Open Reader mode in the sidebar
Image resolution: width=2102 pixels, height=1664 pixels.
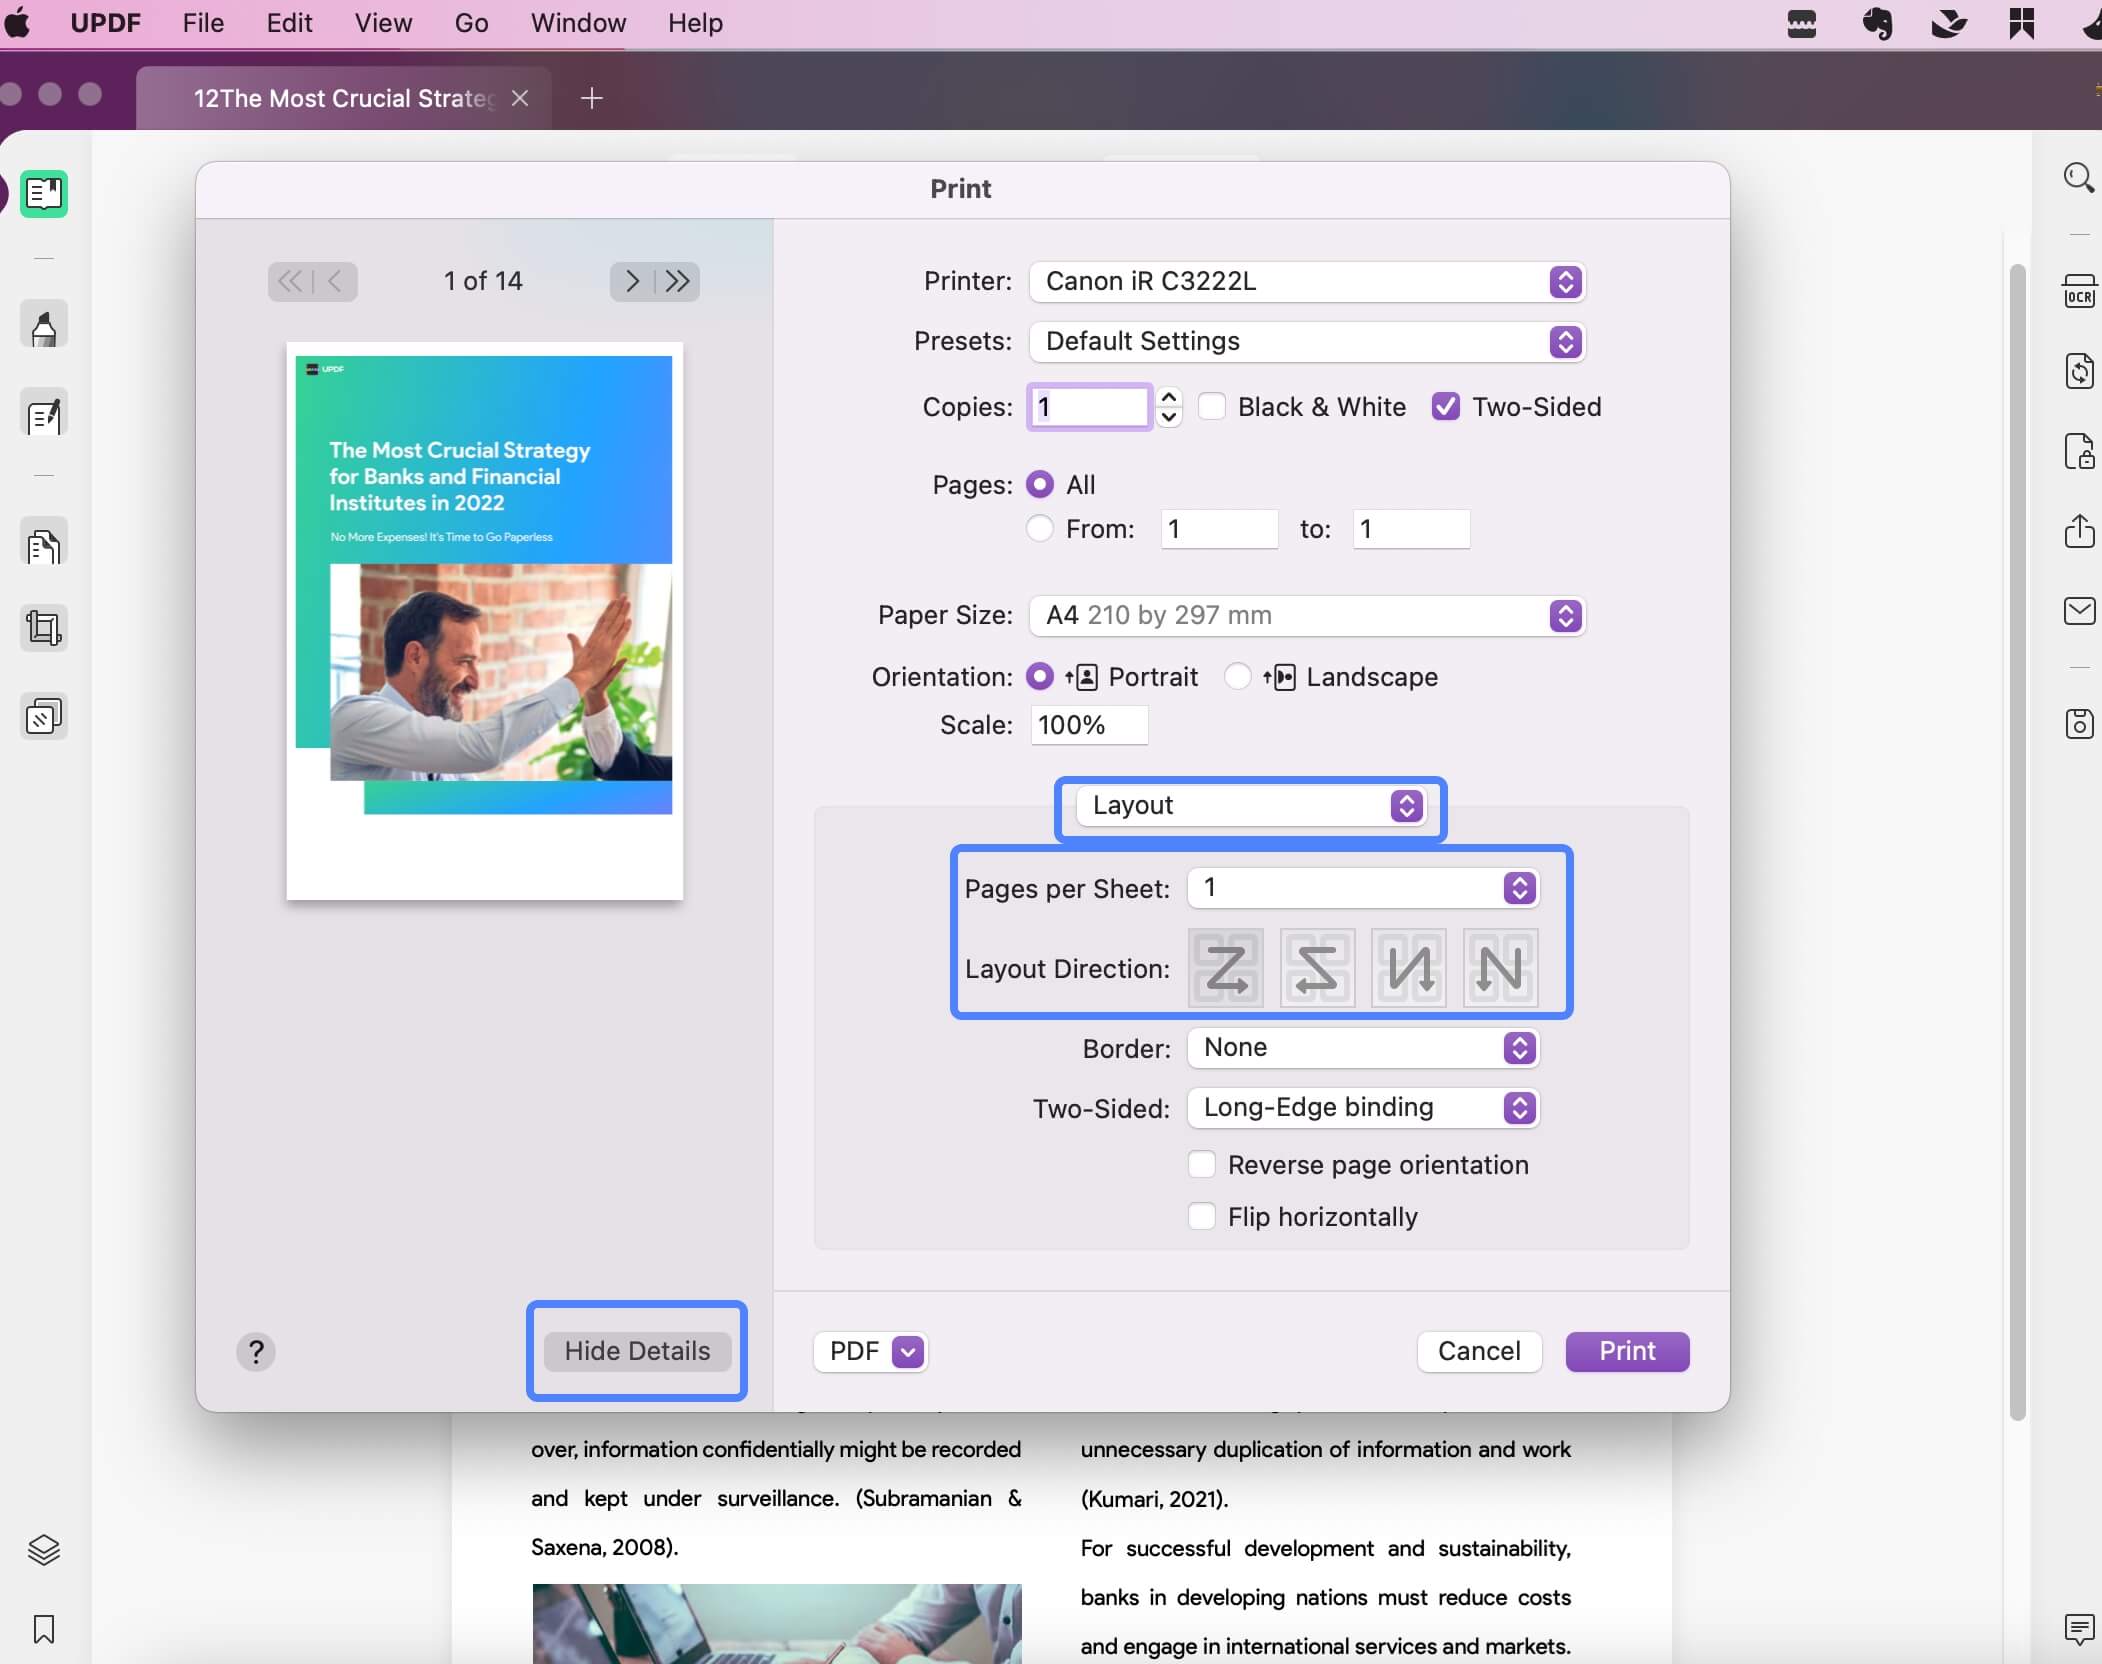44,194
